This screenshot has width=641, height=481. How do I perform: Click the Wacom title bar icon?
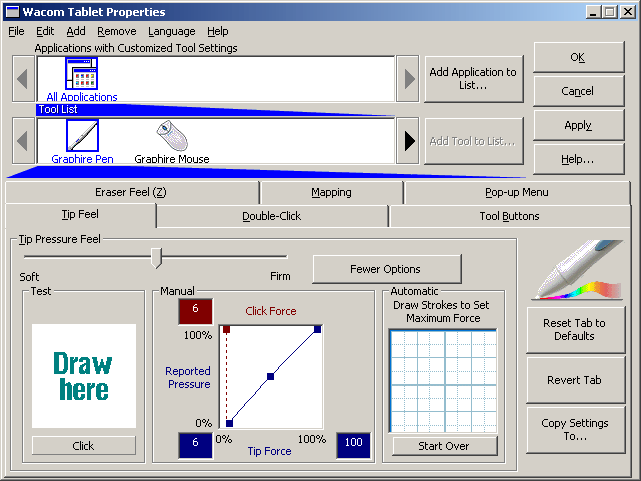tap(12, 11)
